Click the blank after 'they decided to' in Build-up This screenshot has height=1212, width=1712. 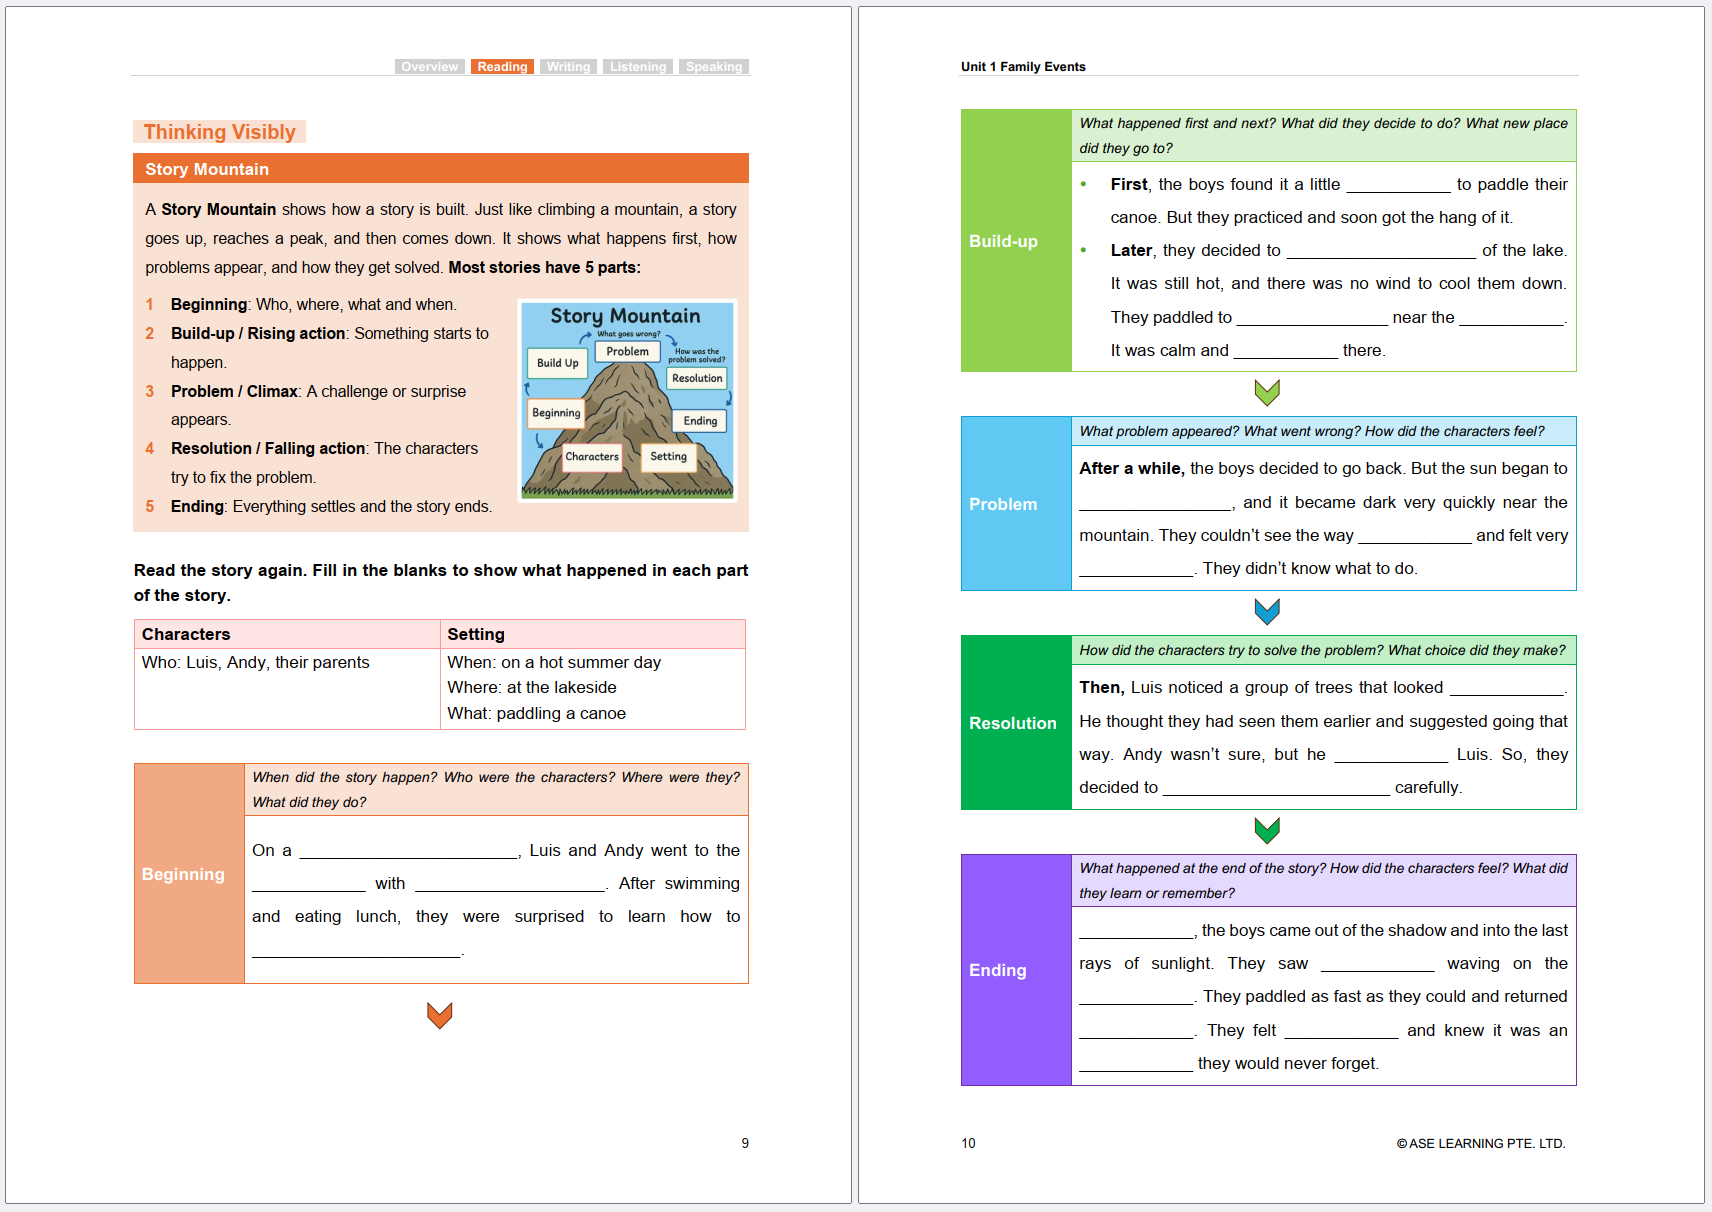pyautogui.click(x=1380, y=251)
